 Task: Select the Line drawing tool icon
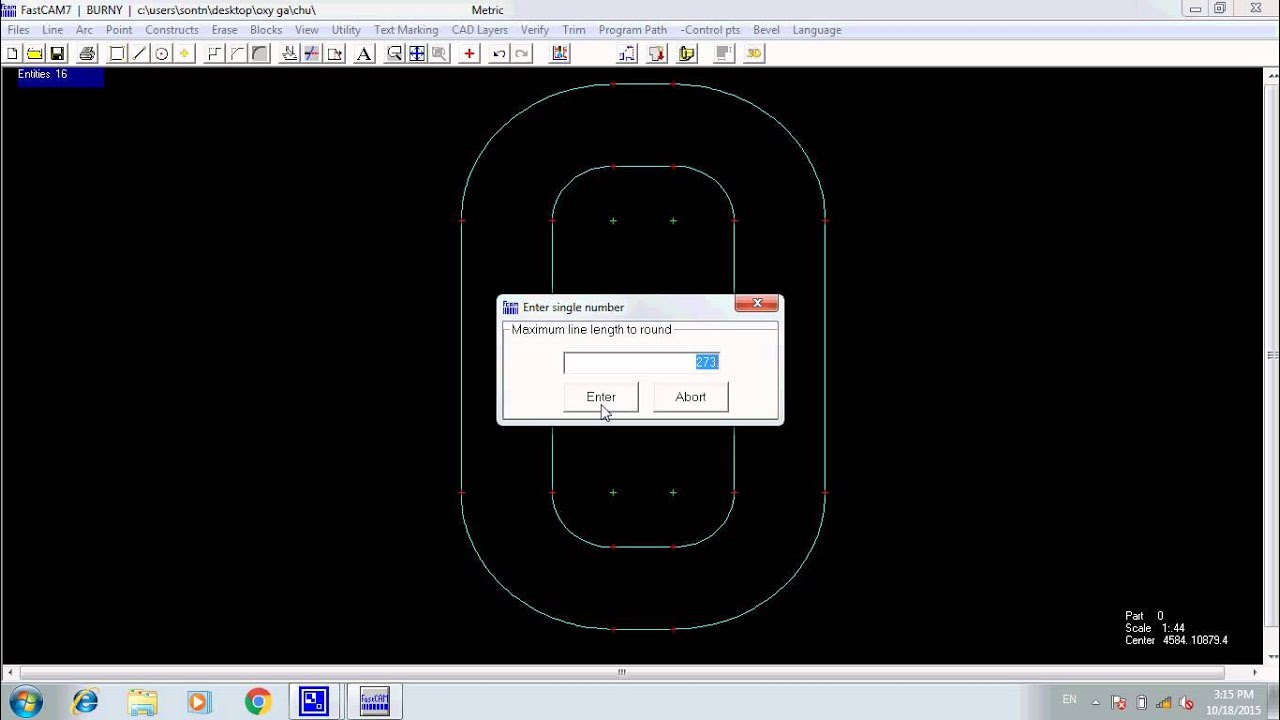click(140, 54)
